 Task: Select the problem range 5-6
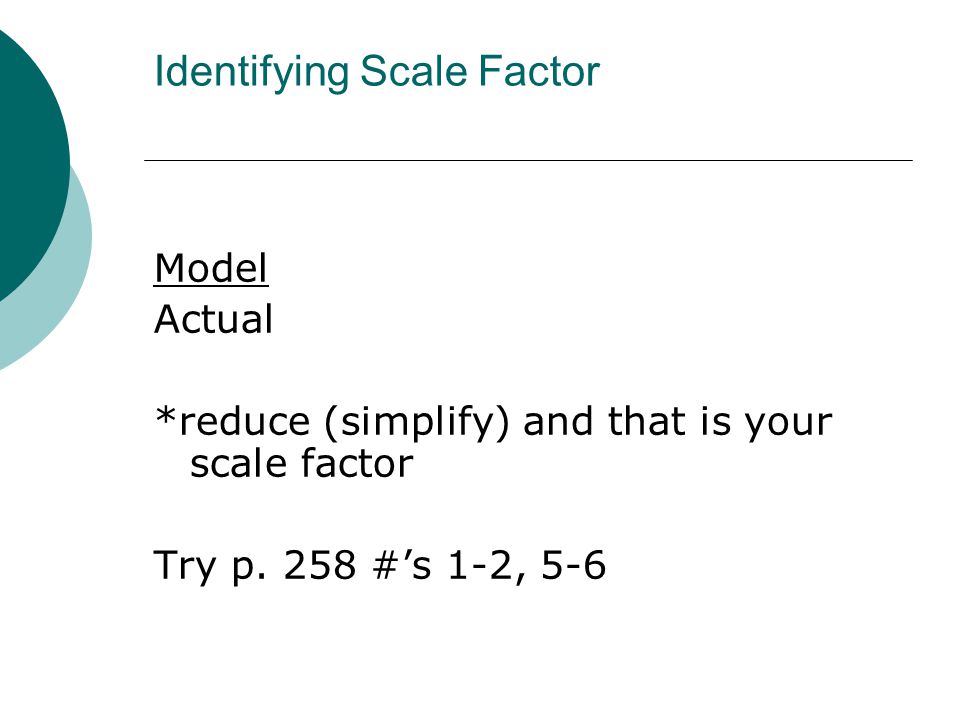coord(574,564)
